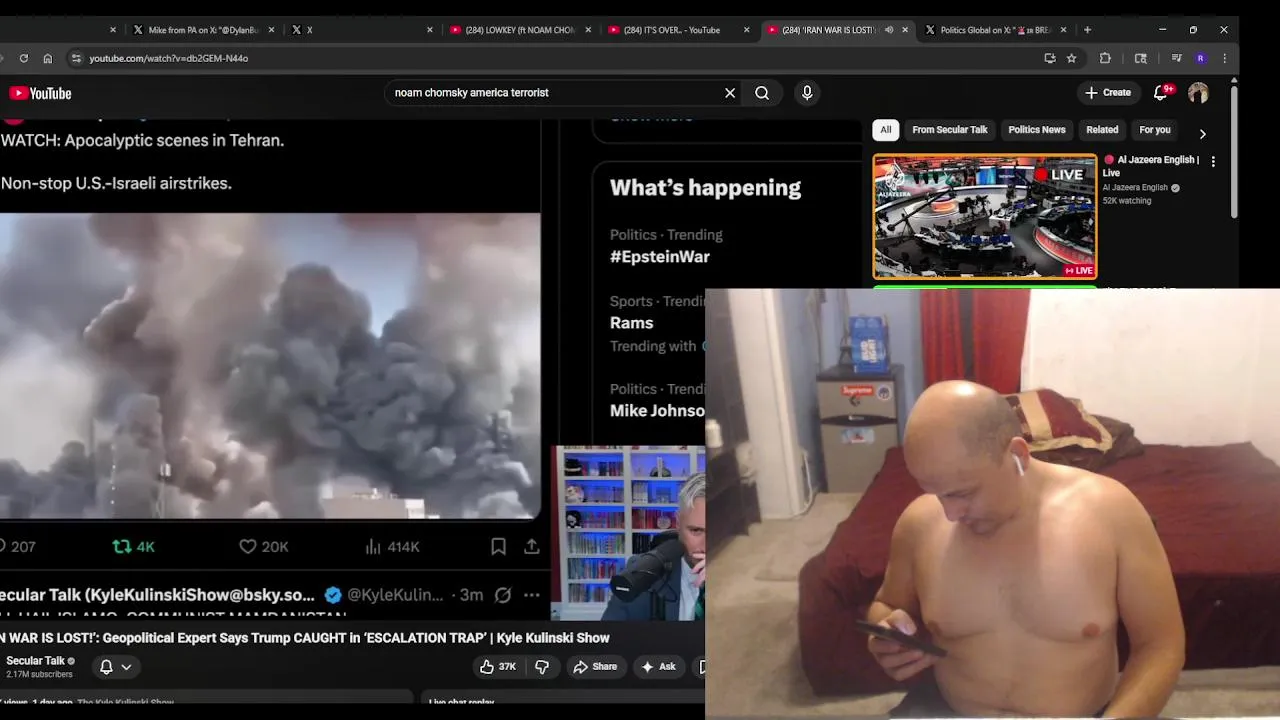Share the video
The height and width of the screenshot is (720, 1280).
[x=595, y=667]
